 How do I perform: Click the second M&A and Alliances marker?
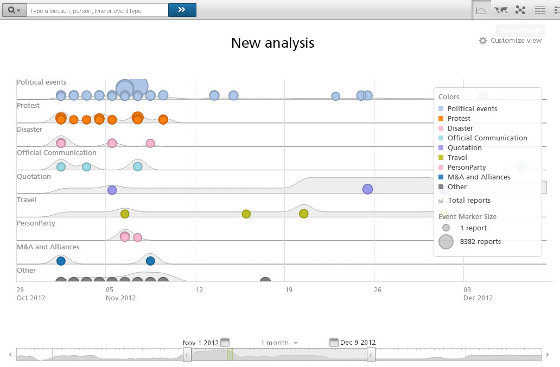coord(150,261)
